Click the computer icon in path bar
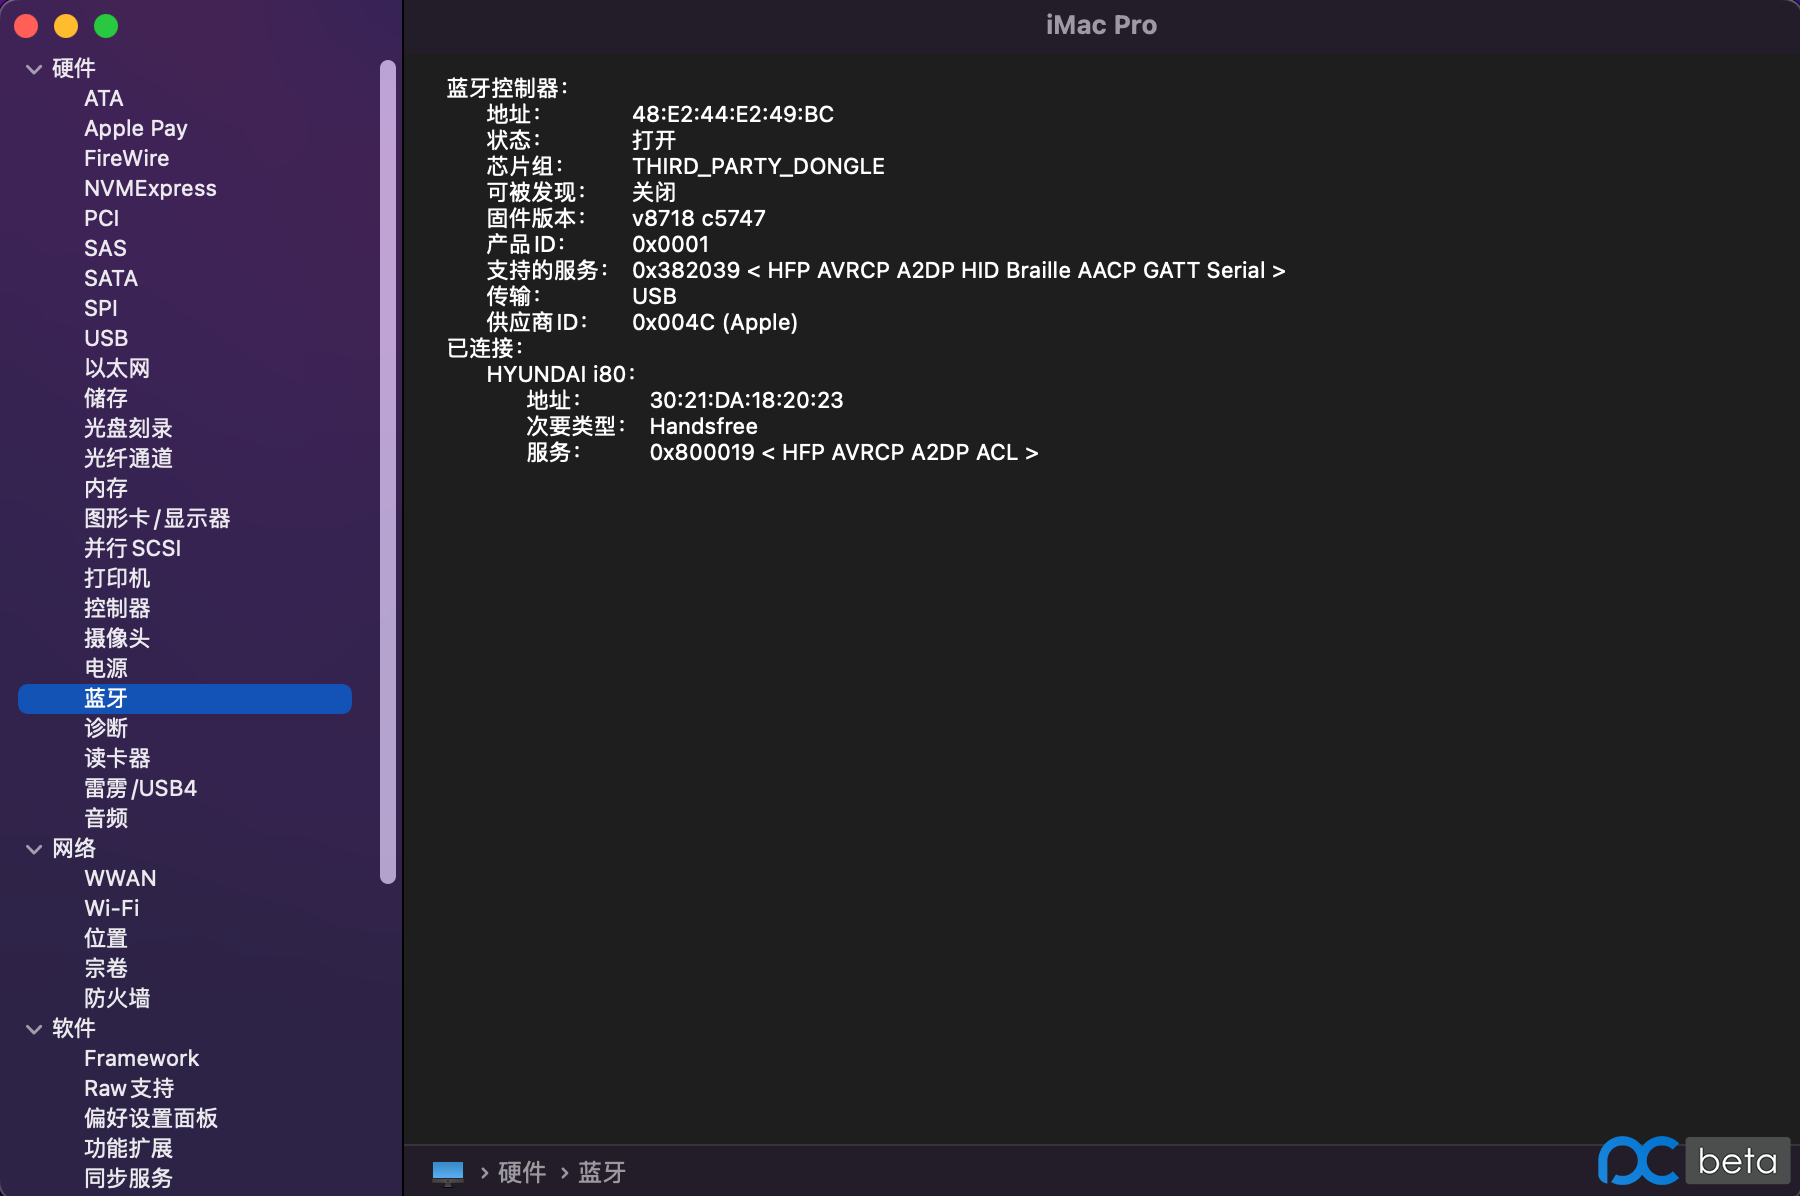 [x=448, y=1172]
